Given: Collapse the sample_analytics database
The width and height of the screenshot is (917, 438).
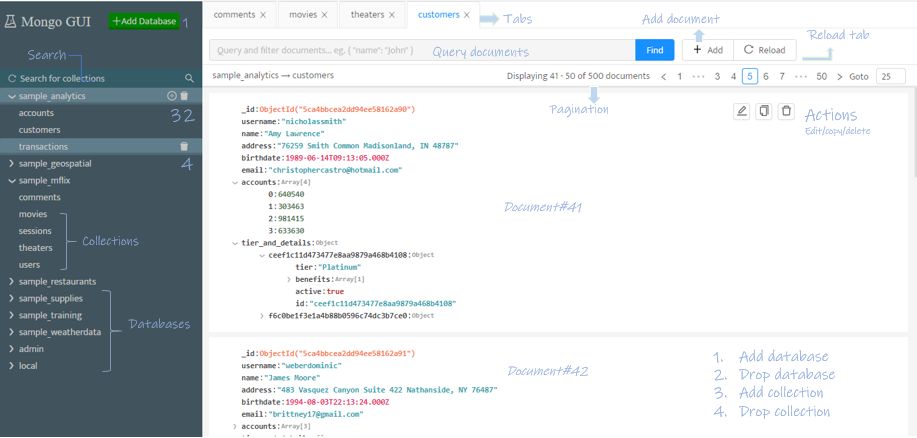Looking at the screenshot, I should [x=12, y=96].
